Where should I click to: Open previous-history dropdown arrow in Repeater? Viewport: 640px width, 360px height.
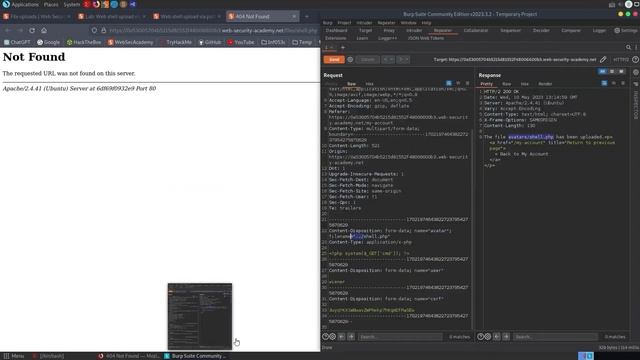391,60
